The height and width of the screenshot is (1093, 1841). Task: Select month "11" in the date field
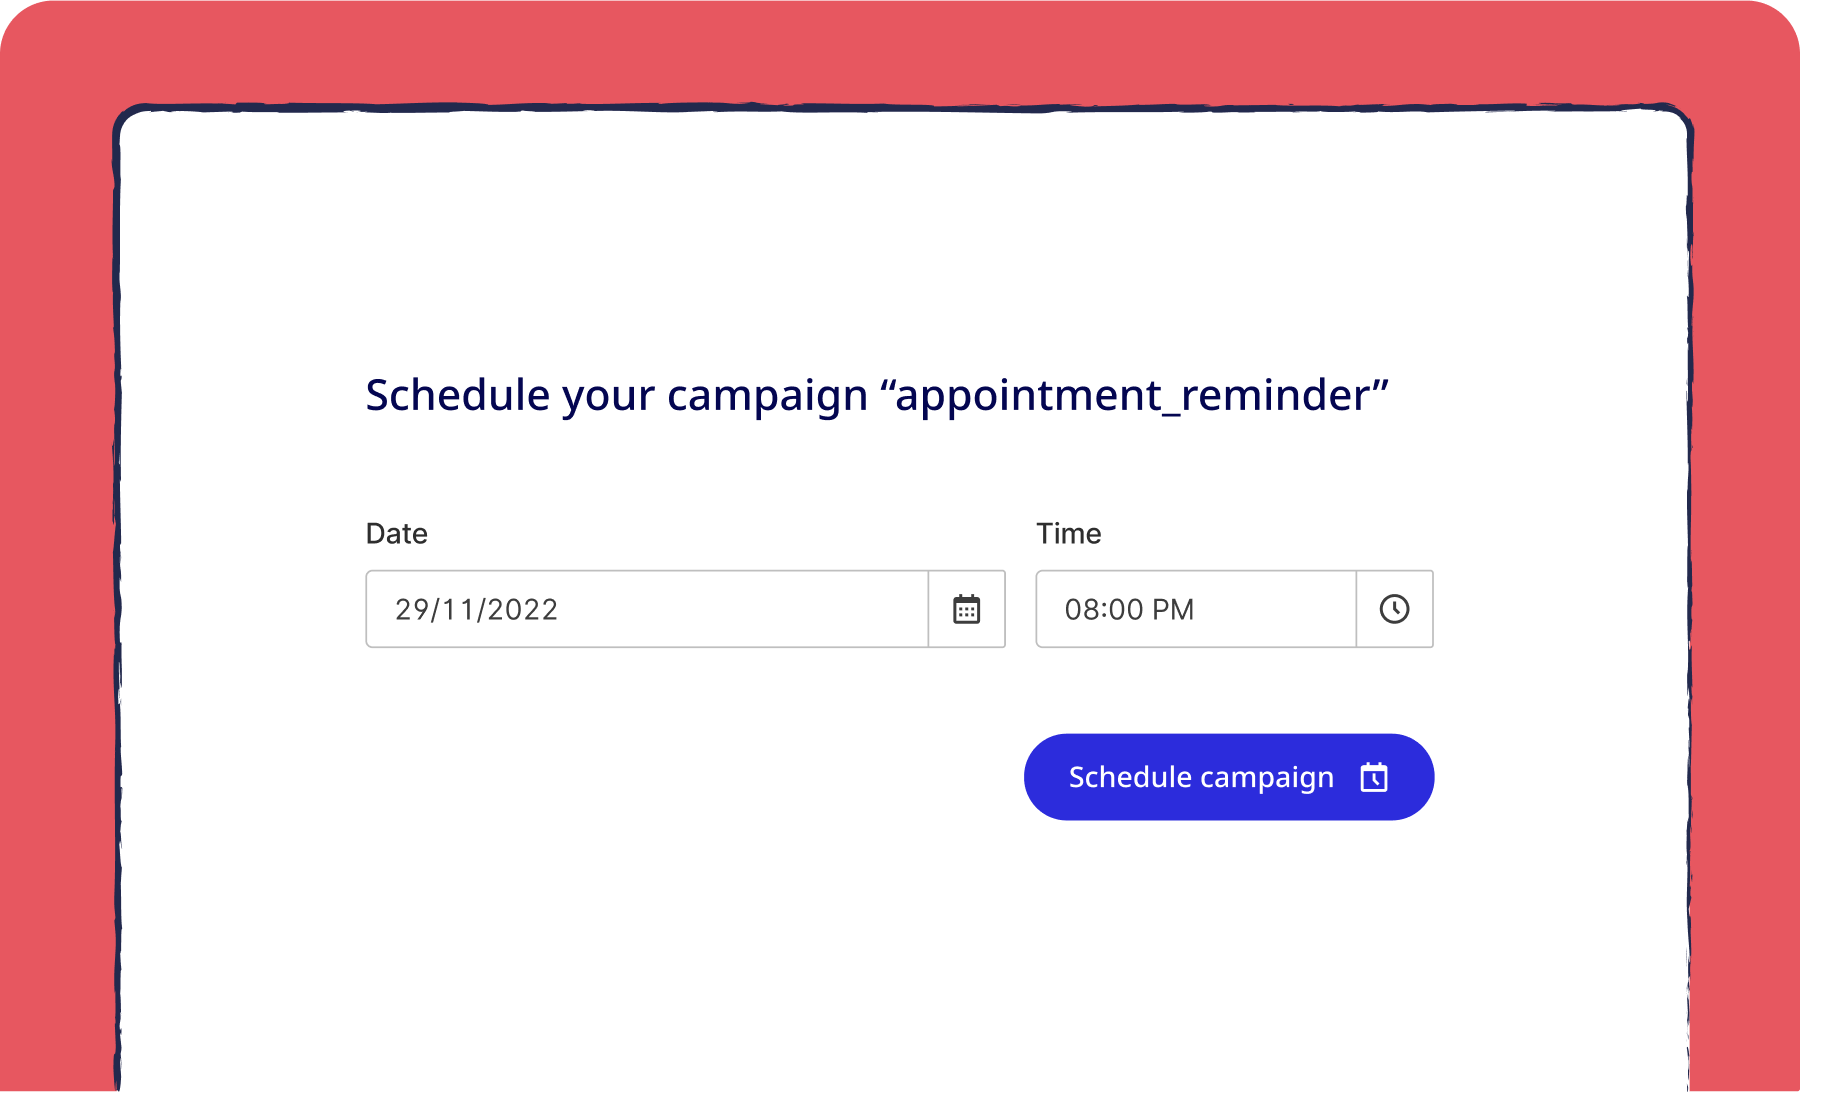pos(457,609)
